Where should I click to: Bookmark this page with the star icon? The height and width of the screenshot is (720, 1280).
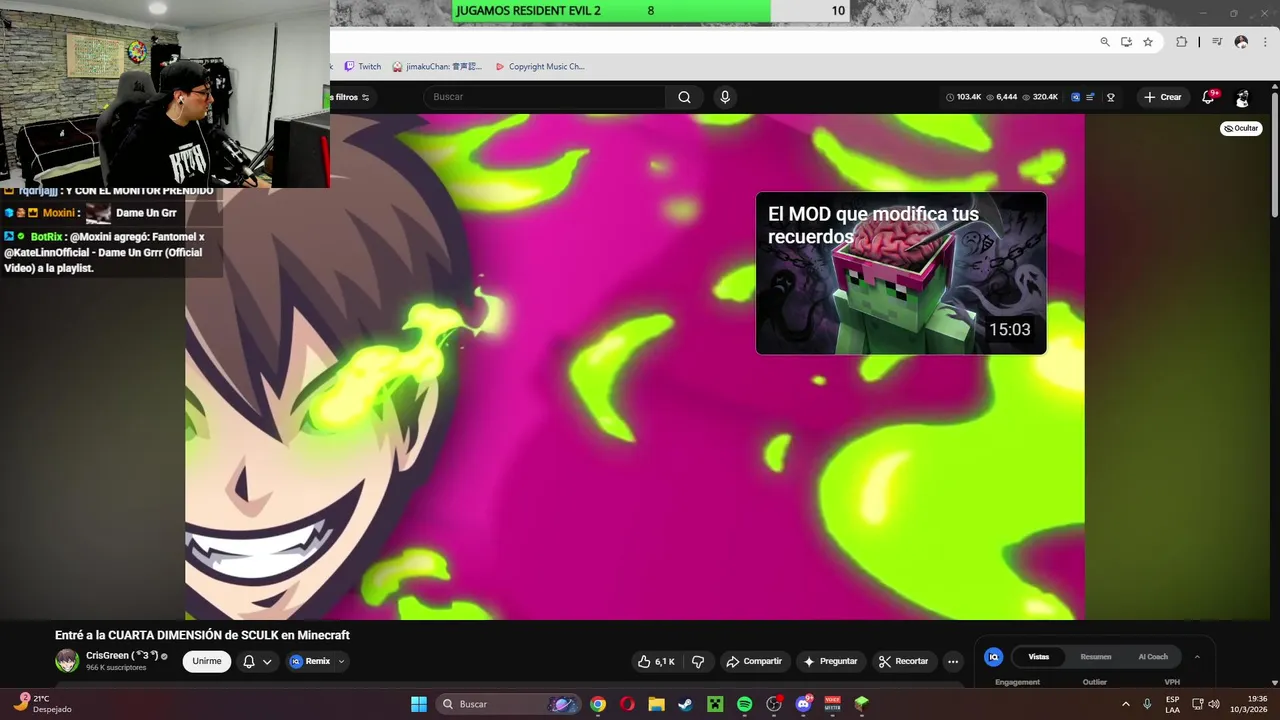pyautogui.click(x=1148, y=42)
